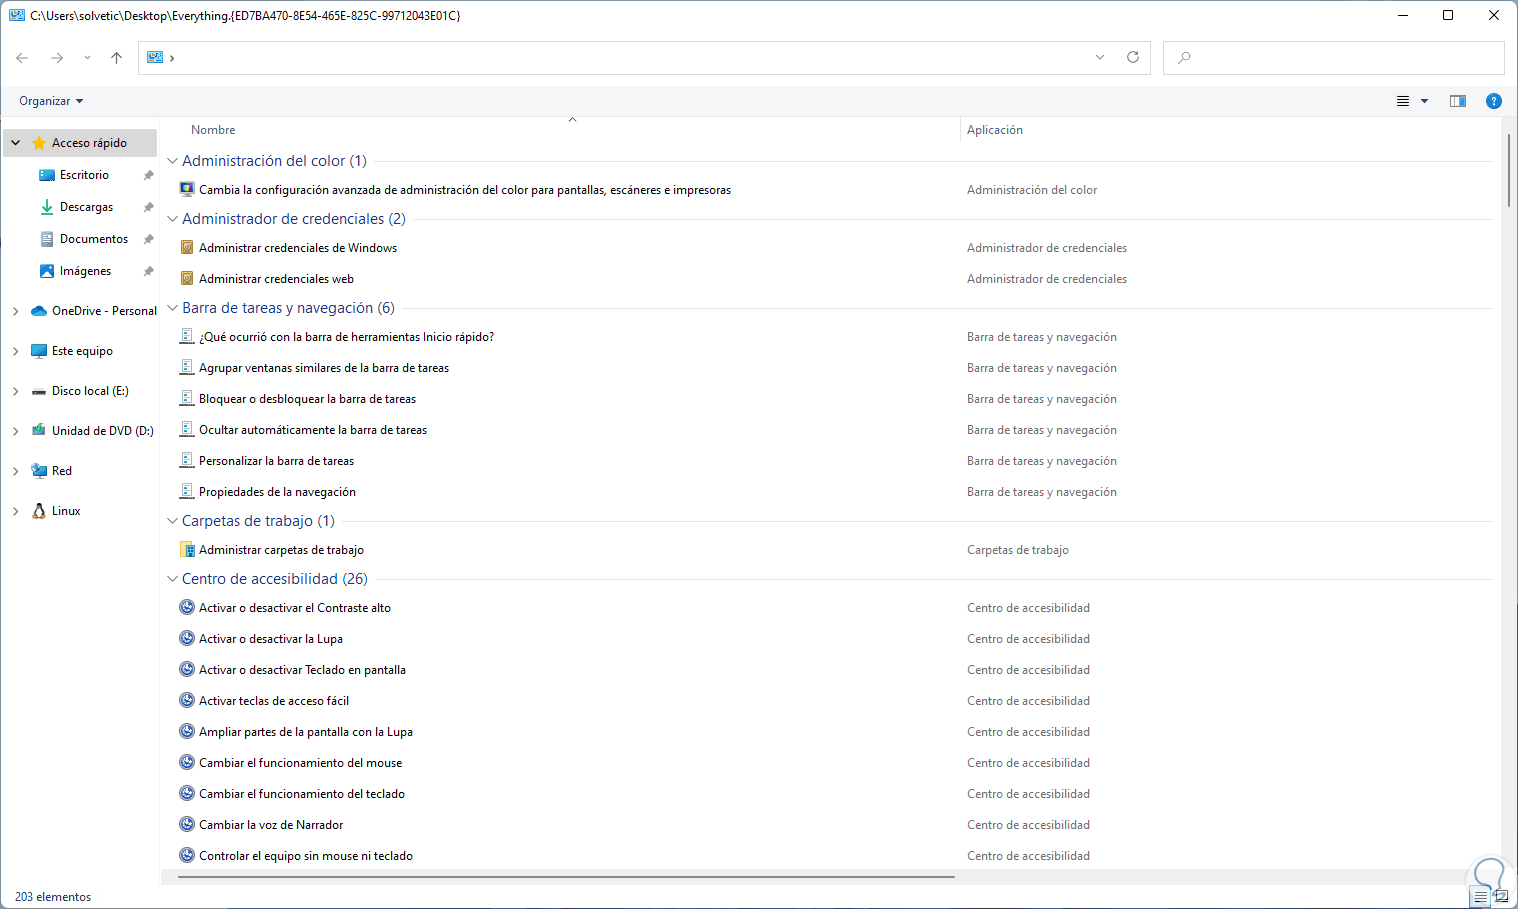
Task: Click the Forward navigation arrow
Action: click(x=57, y=58)
